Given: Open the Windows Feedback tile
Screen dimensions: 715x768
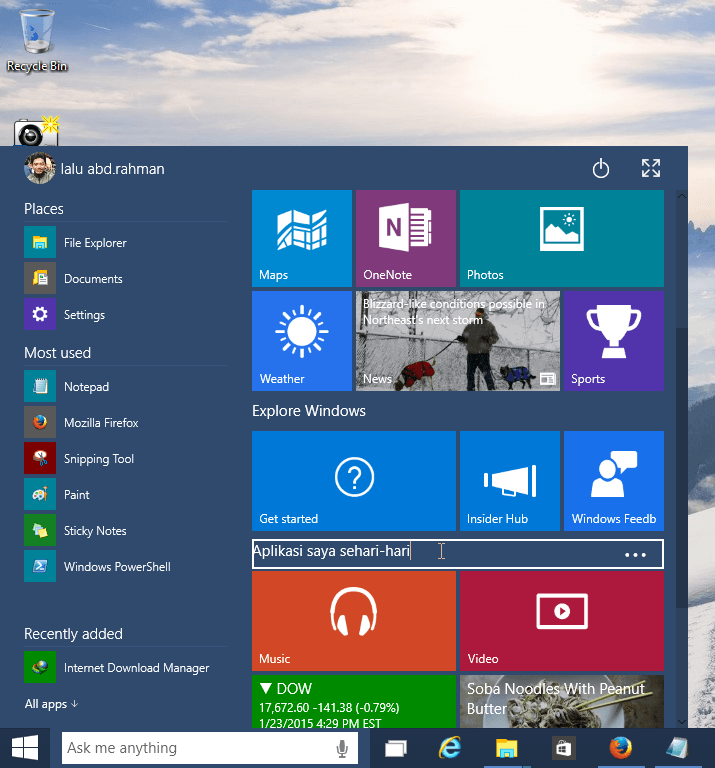Looking at the screenshot, I should (614, 481).
